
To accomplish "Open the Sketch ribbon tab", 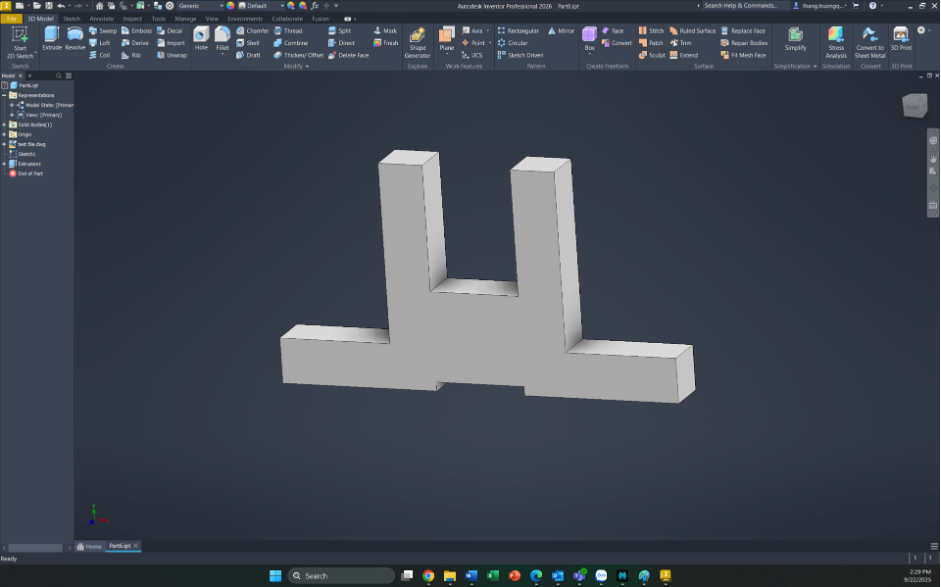I will pos(71,19).
